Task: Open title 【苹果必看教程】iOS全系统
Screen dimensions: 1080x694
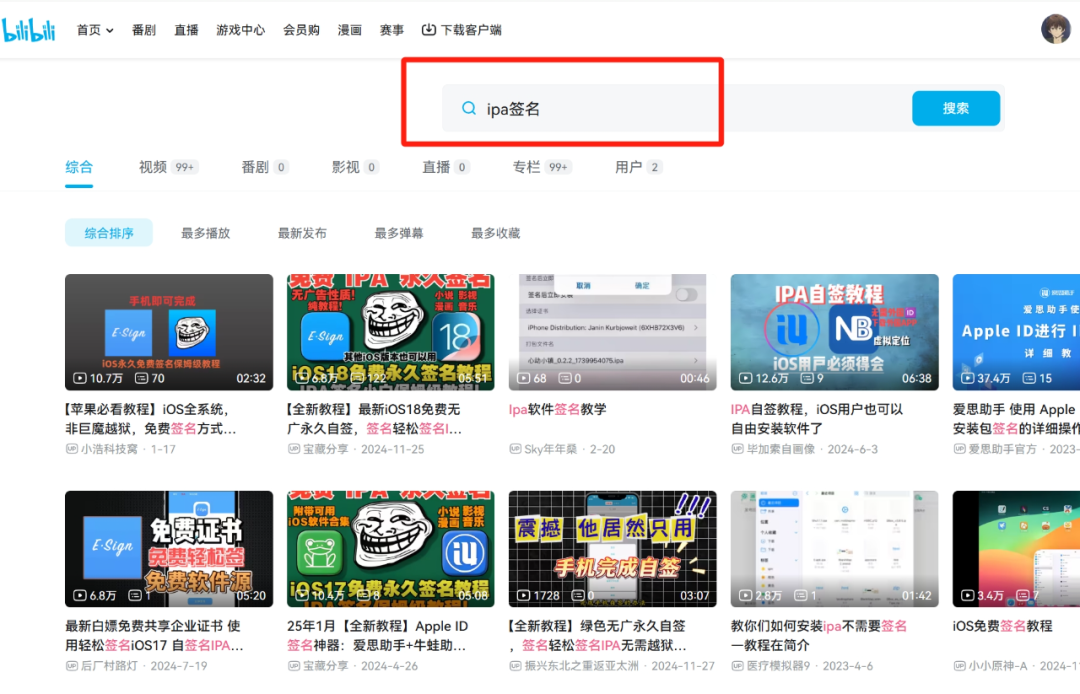Action: [150, 419]
